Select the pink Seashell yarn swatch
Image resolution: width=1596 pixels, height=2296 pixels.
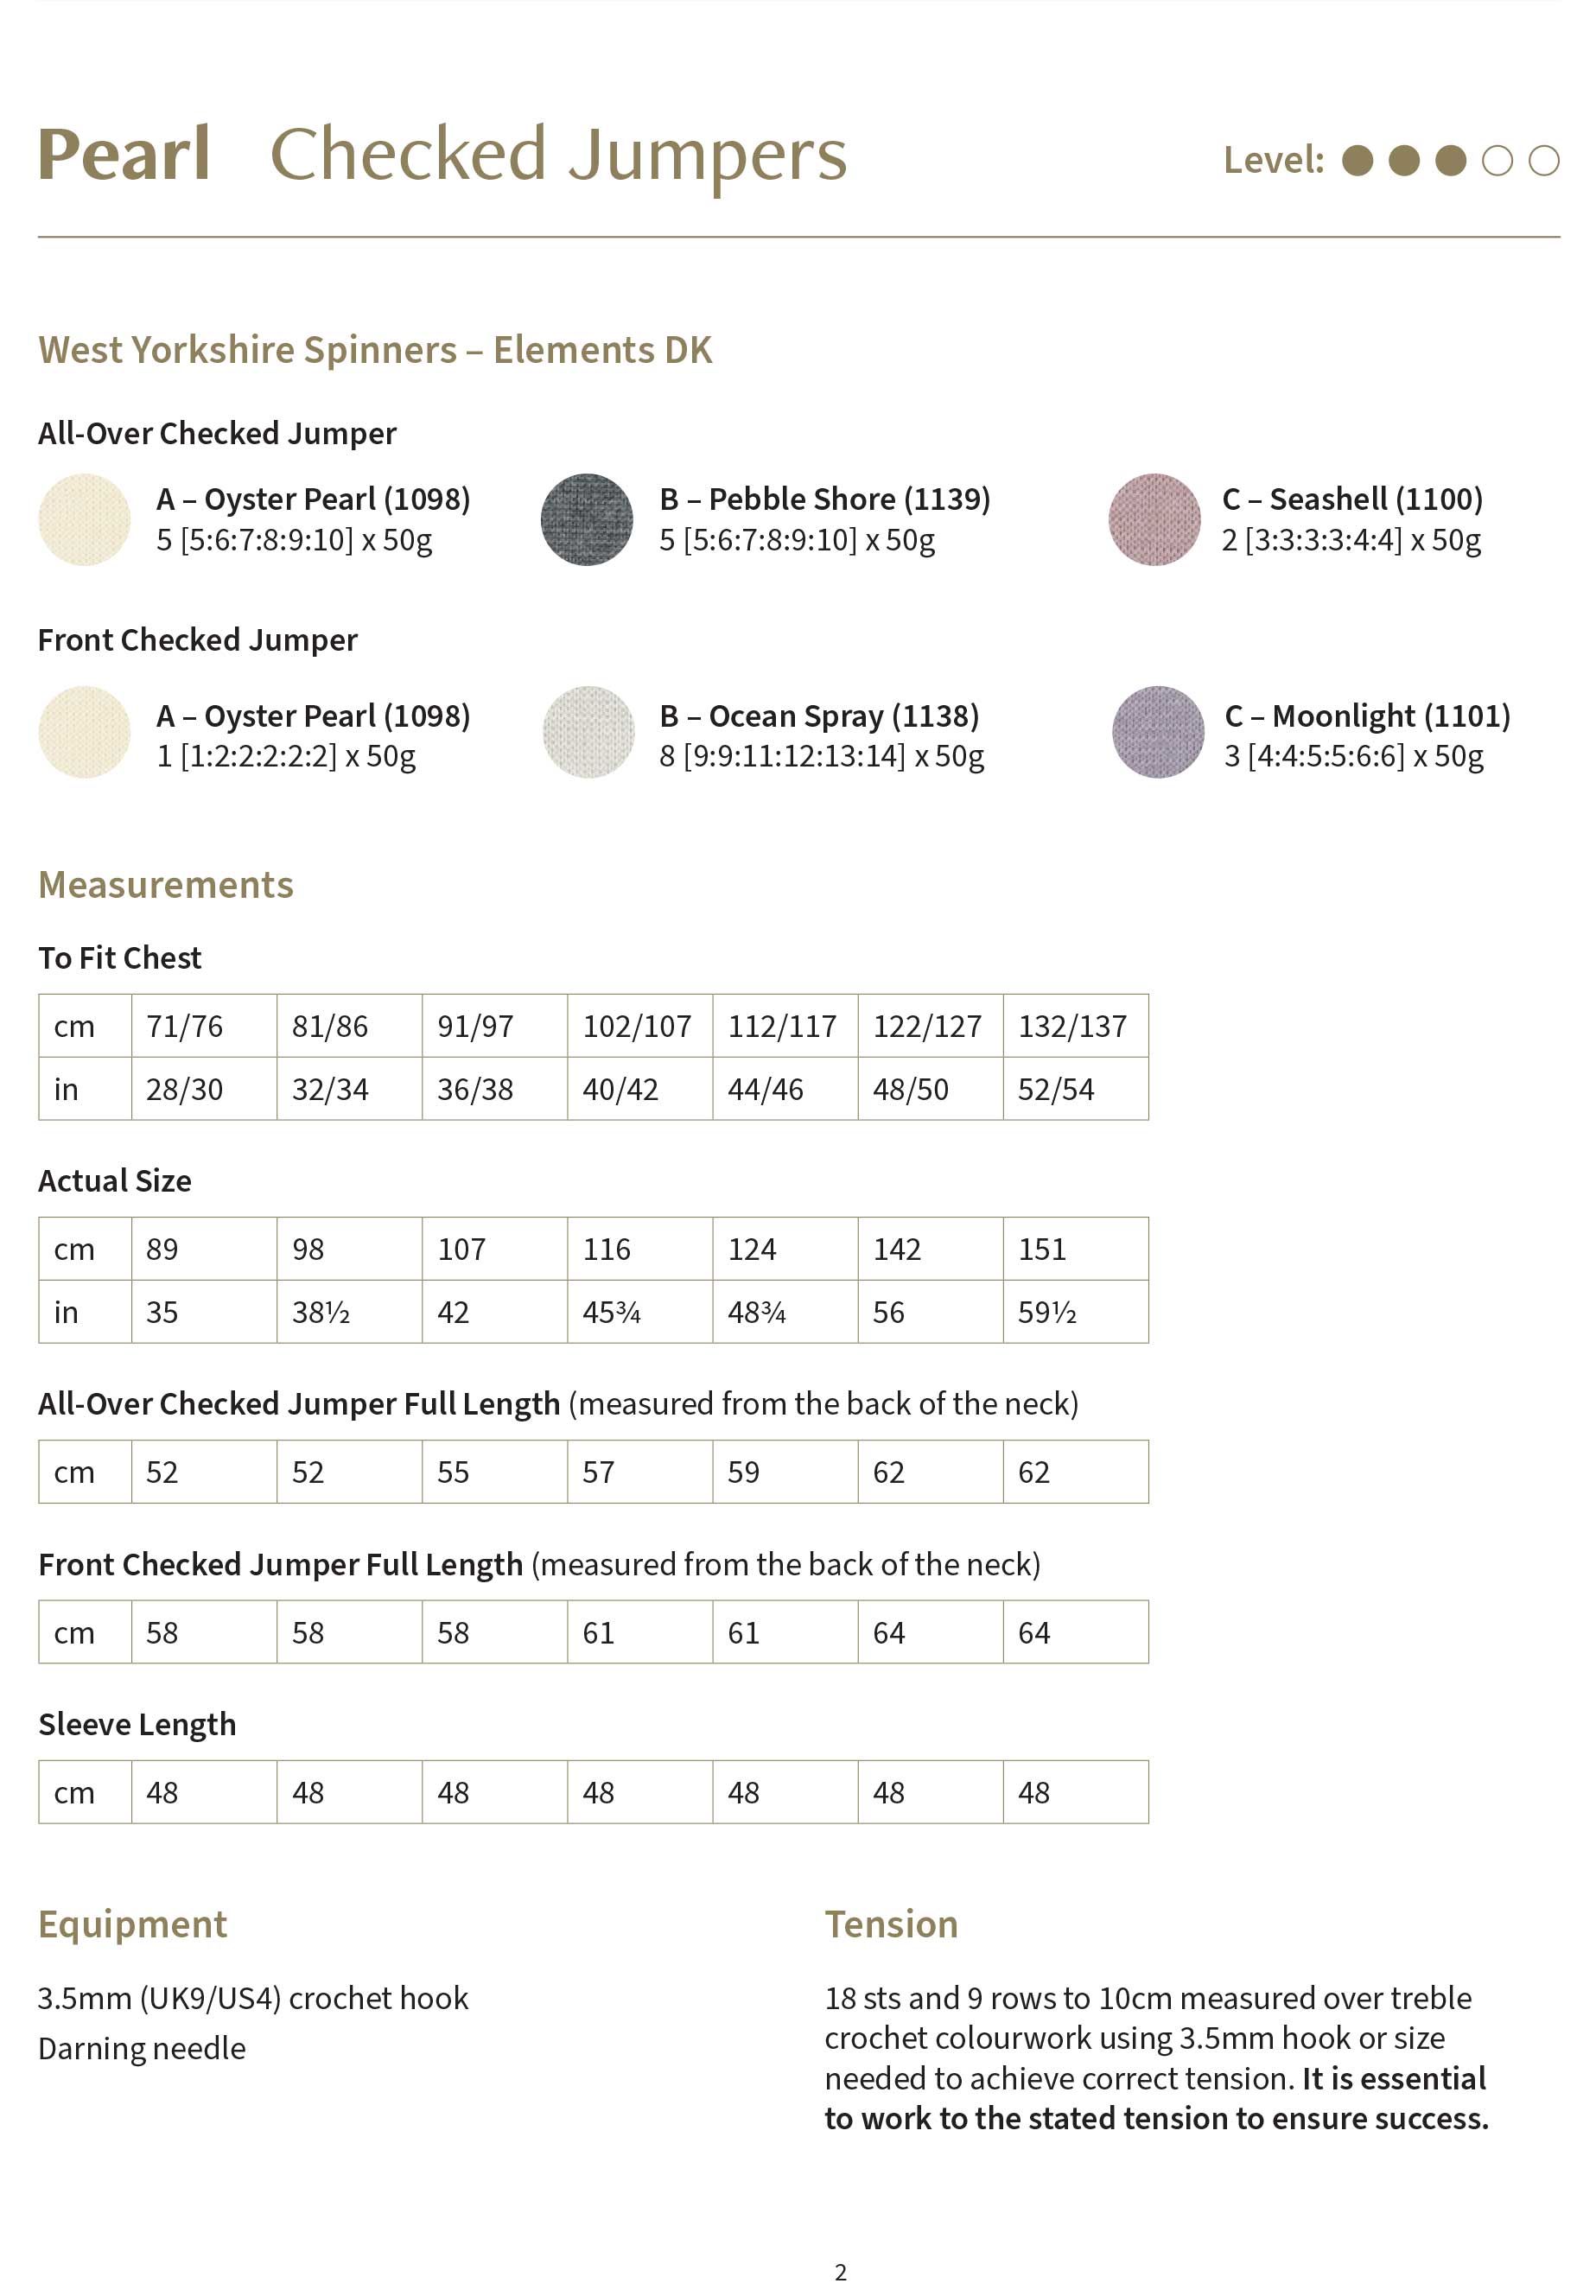pyautogui.click(x=1154, y=519)
